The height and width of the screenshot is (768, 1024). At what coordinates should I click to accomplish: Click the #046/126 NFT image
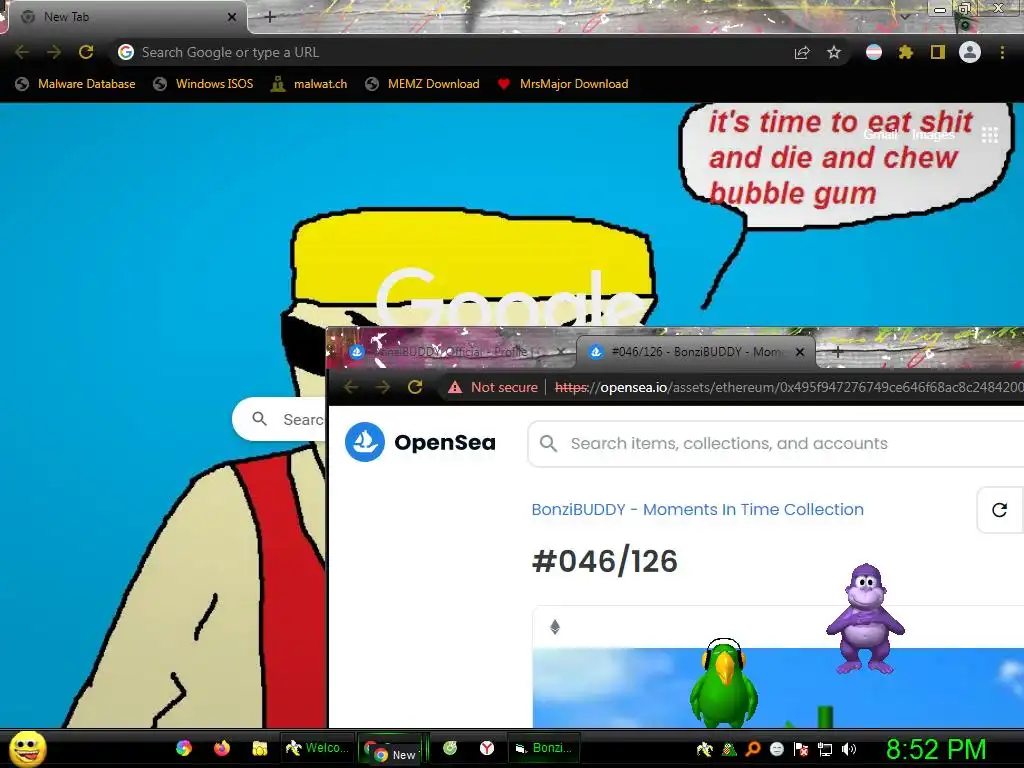click(778, 688)
